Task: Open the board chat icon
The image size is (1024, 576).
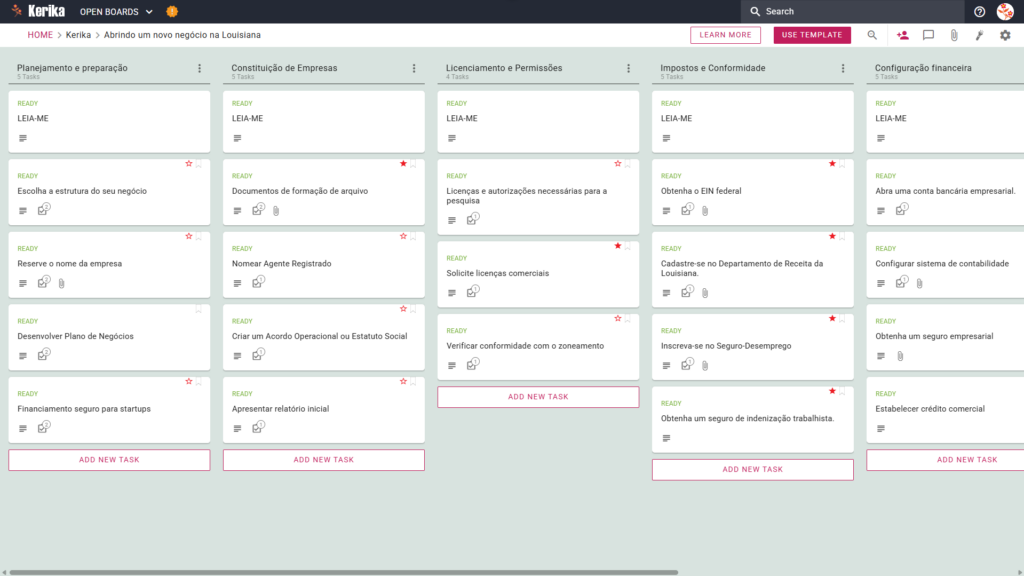Action: click(928, 35)
